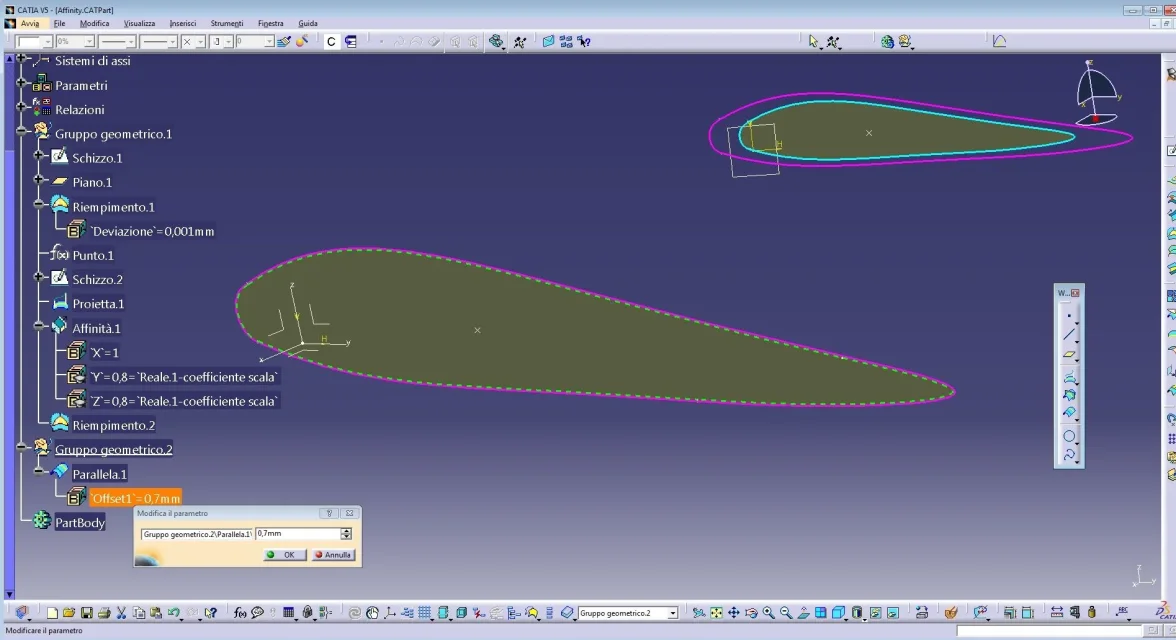Select the Proietta.1 tree item
Screen dimensions: 1176x640
pos(98,304)
